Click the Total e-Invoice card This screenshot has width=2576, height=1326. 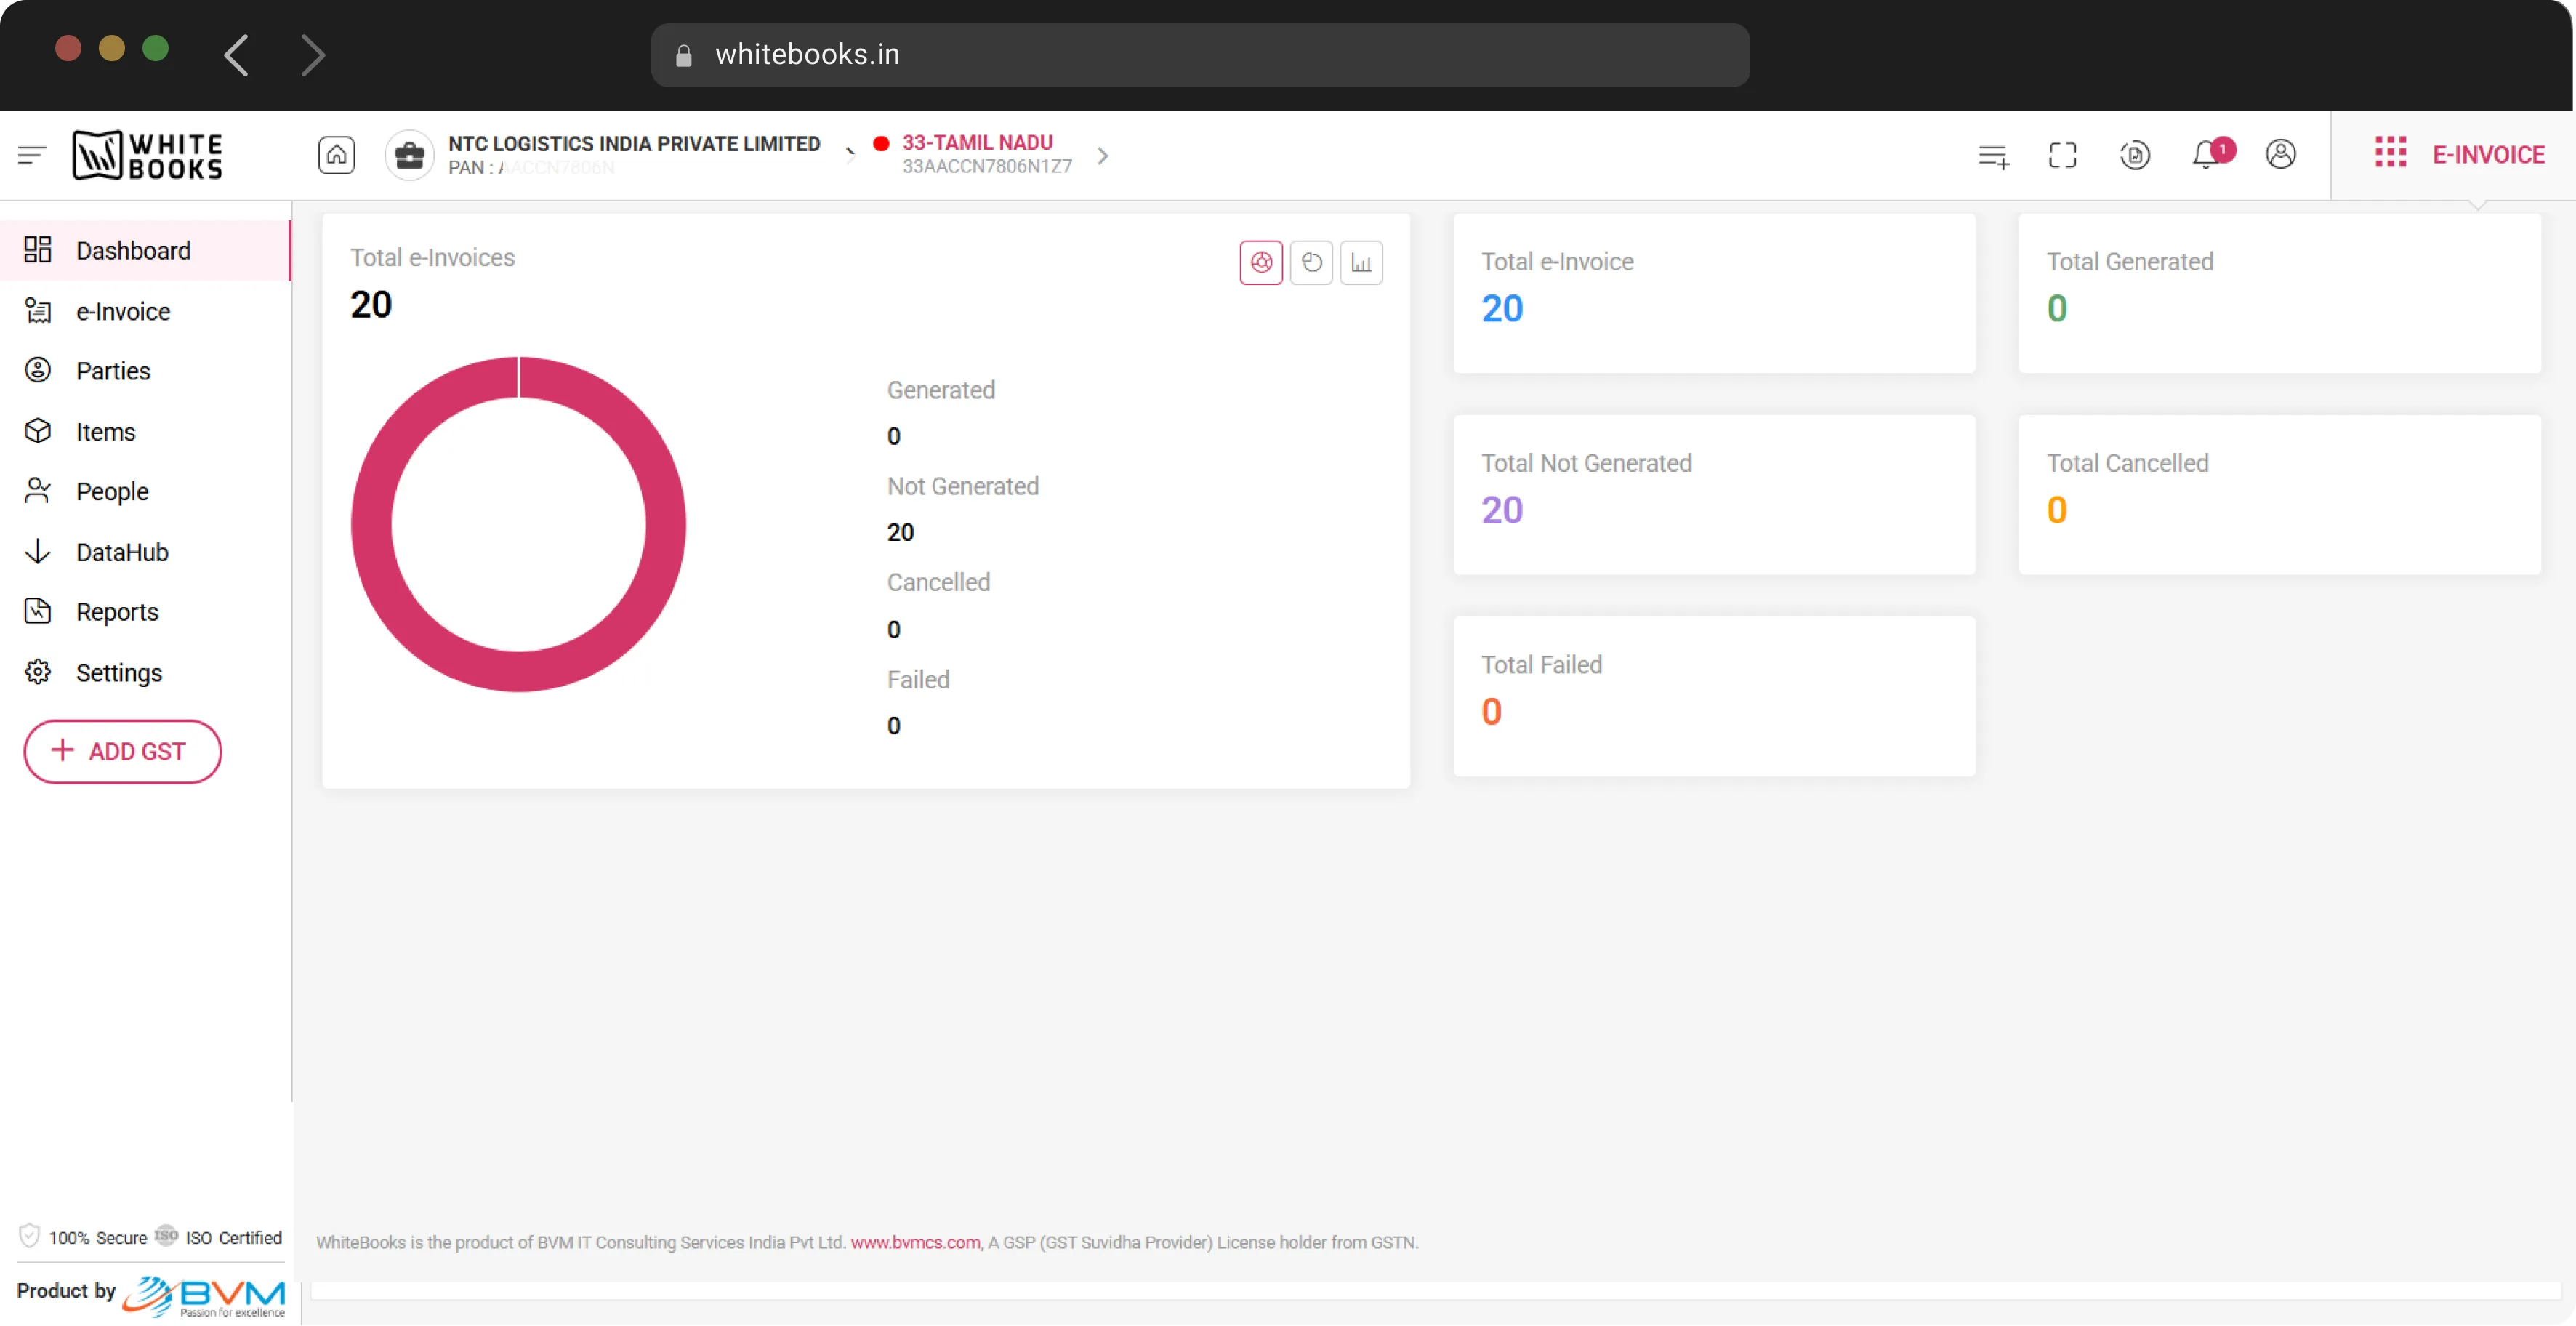(x=1714, y=293)
